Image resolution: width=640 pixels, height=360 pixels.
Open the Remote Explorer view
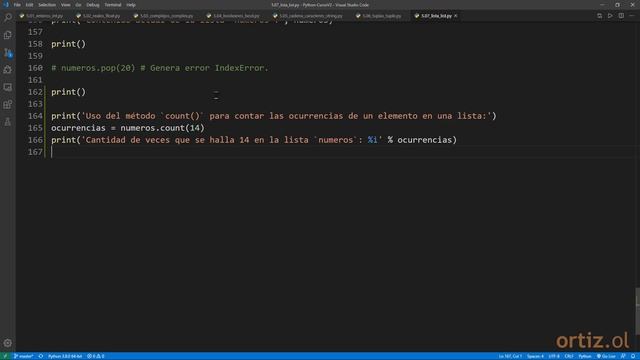(8, 87)
